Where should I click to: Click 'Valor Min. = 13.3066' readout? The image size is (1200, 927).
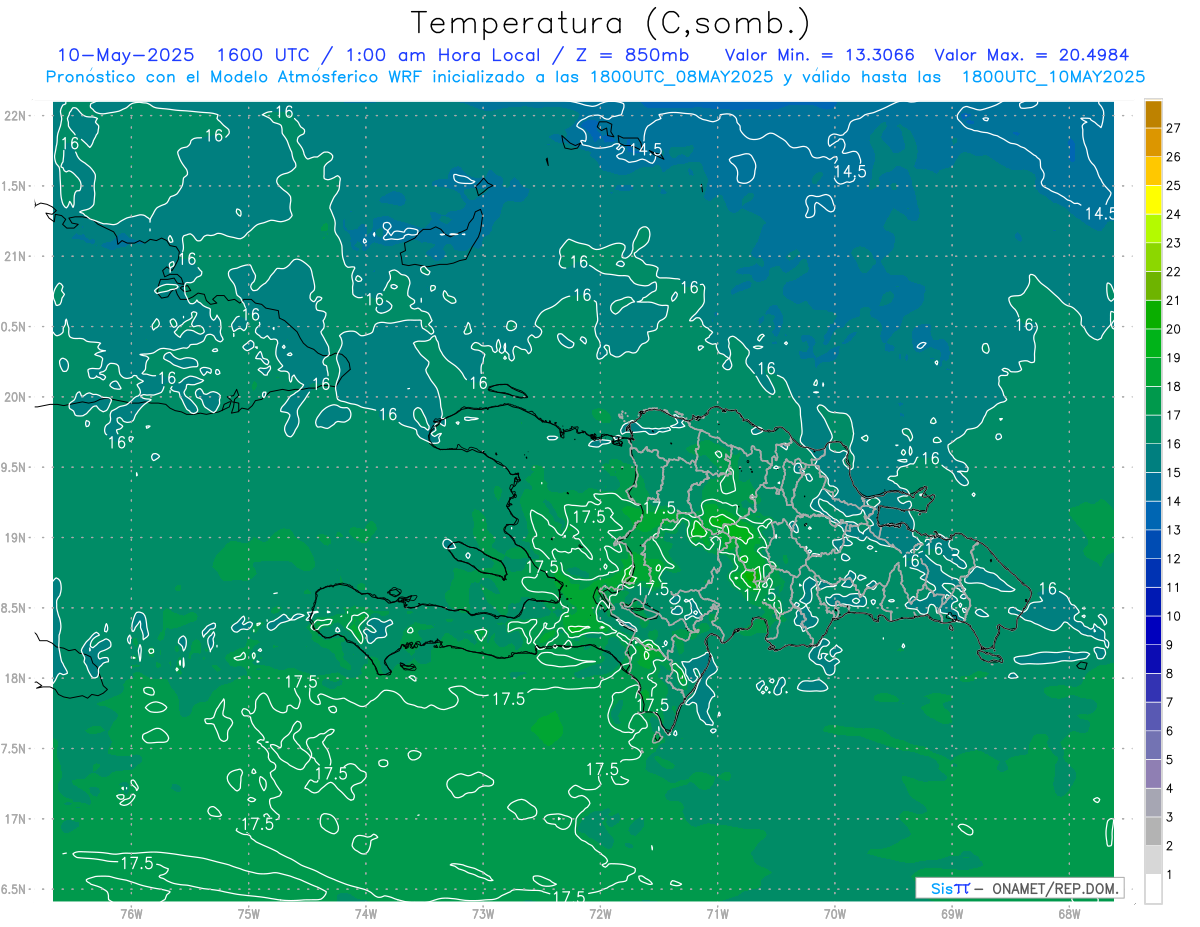click(819, 55)
